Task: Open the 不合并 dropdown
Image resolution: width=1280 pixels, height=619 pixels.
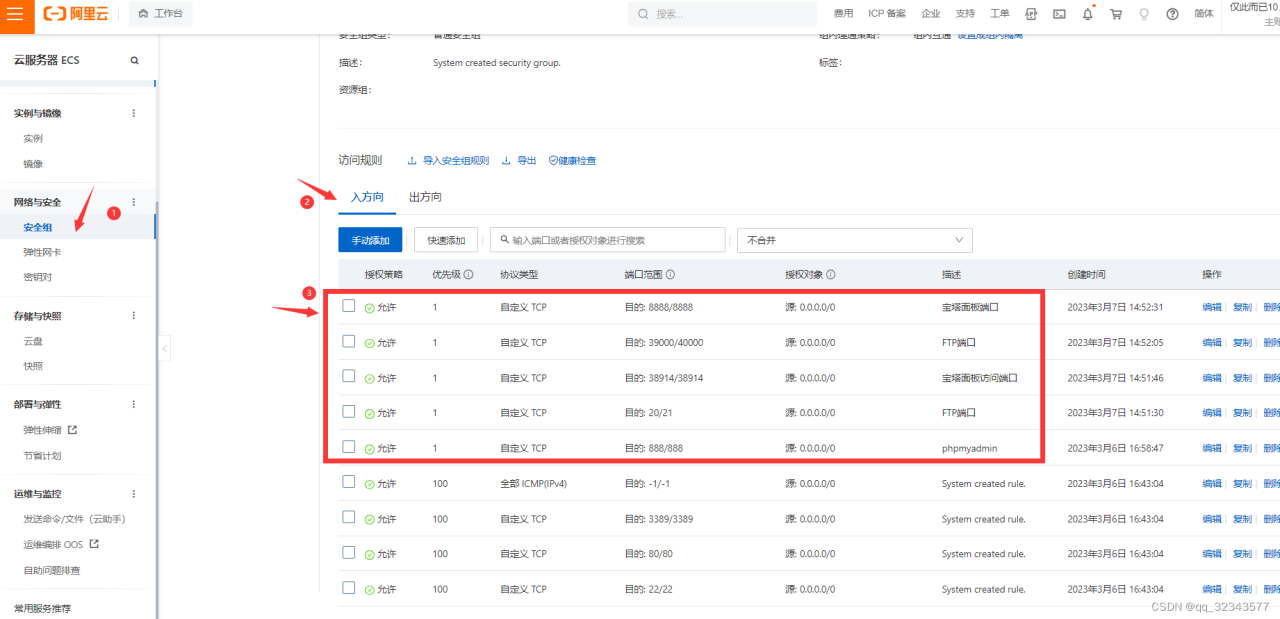Action: pyautogui.click(x=854, y=240)
